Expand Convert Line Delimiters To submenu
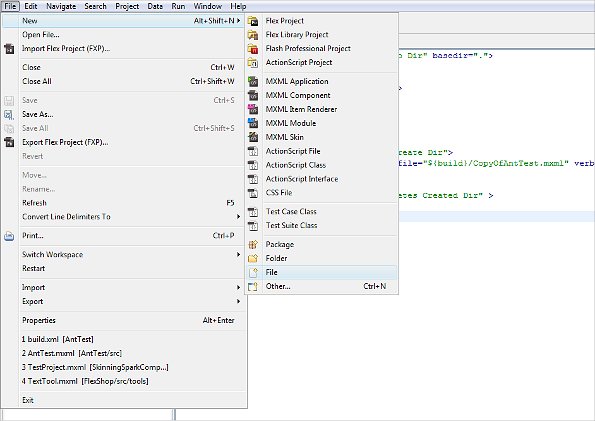The width and height of the screenshot is (595, 421). tap(238, 217)
